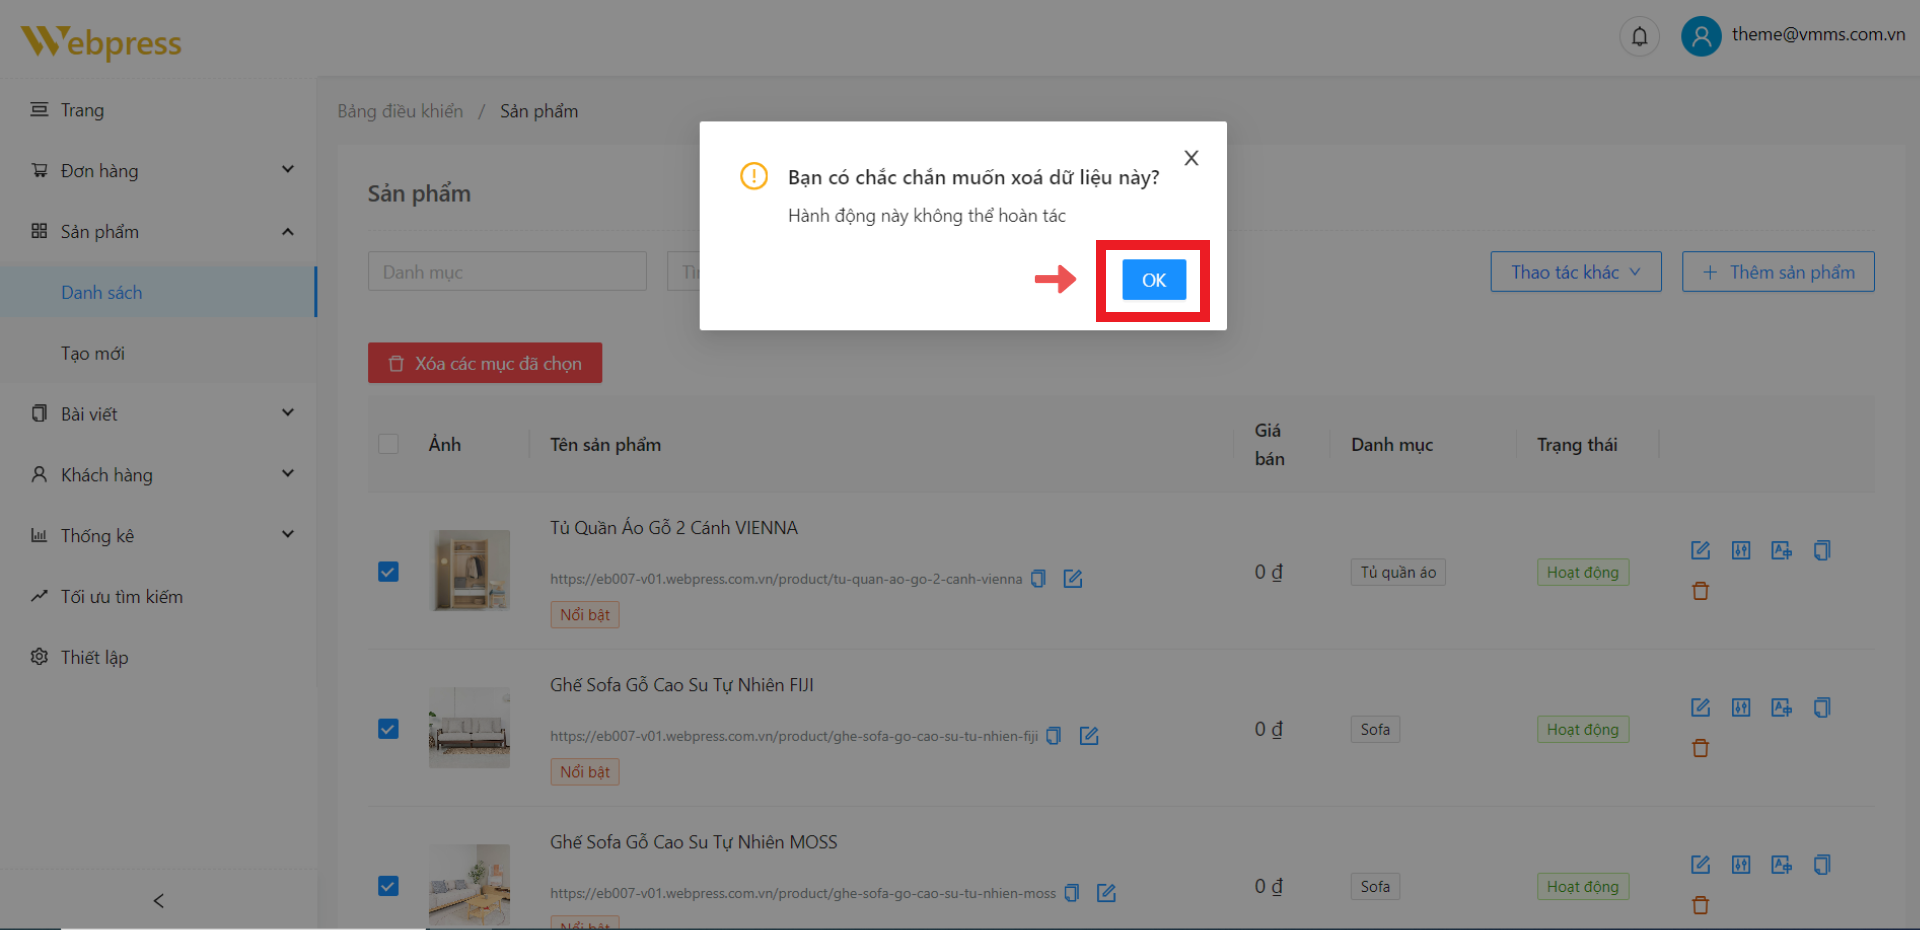
Task: Uncheck the Tủ Quần Áo VIENNA checkbox
Action: pos(388,572)
